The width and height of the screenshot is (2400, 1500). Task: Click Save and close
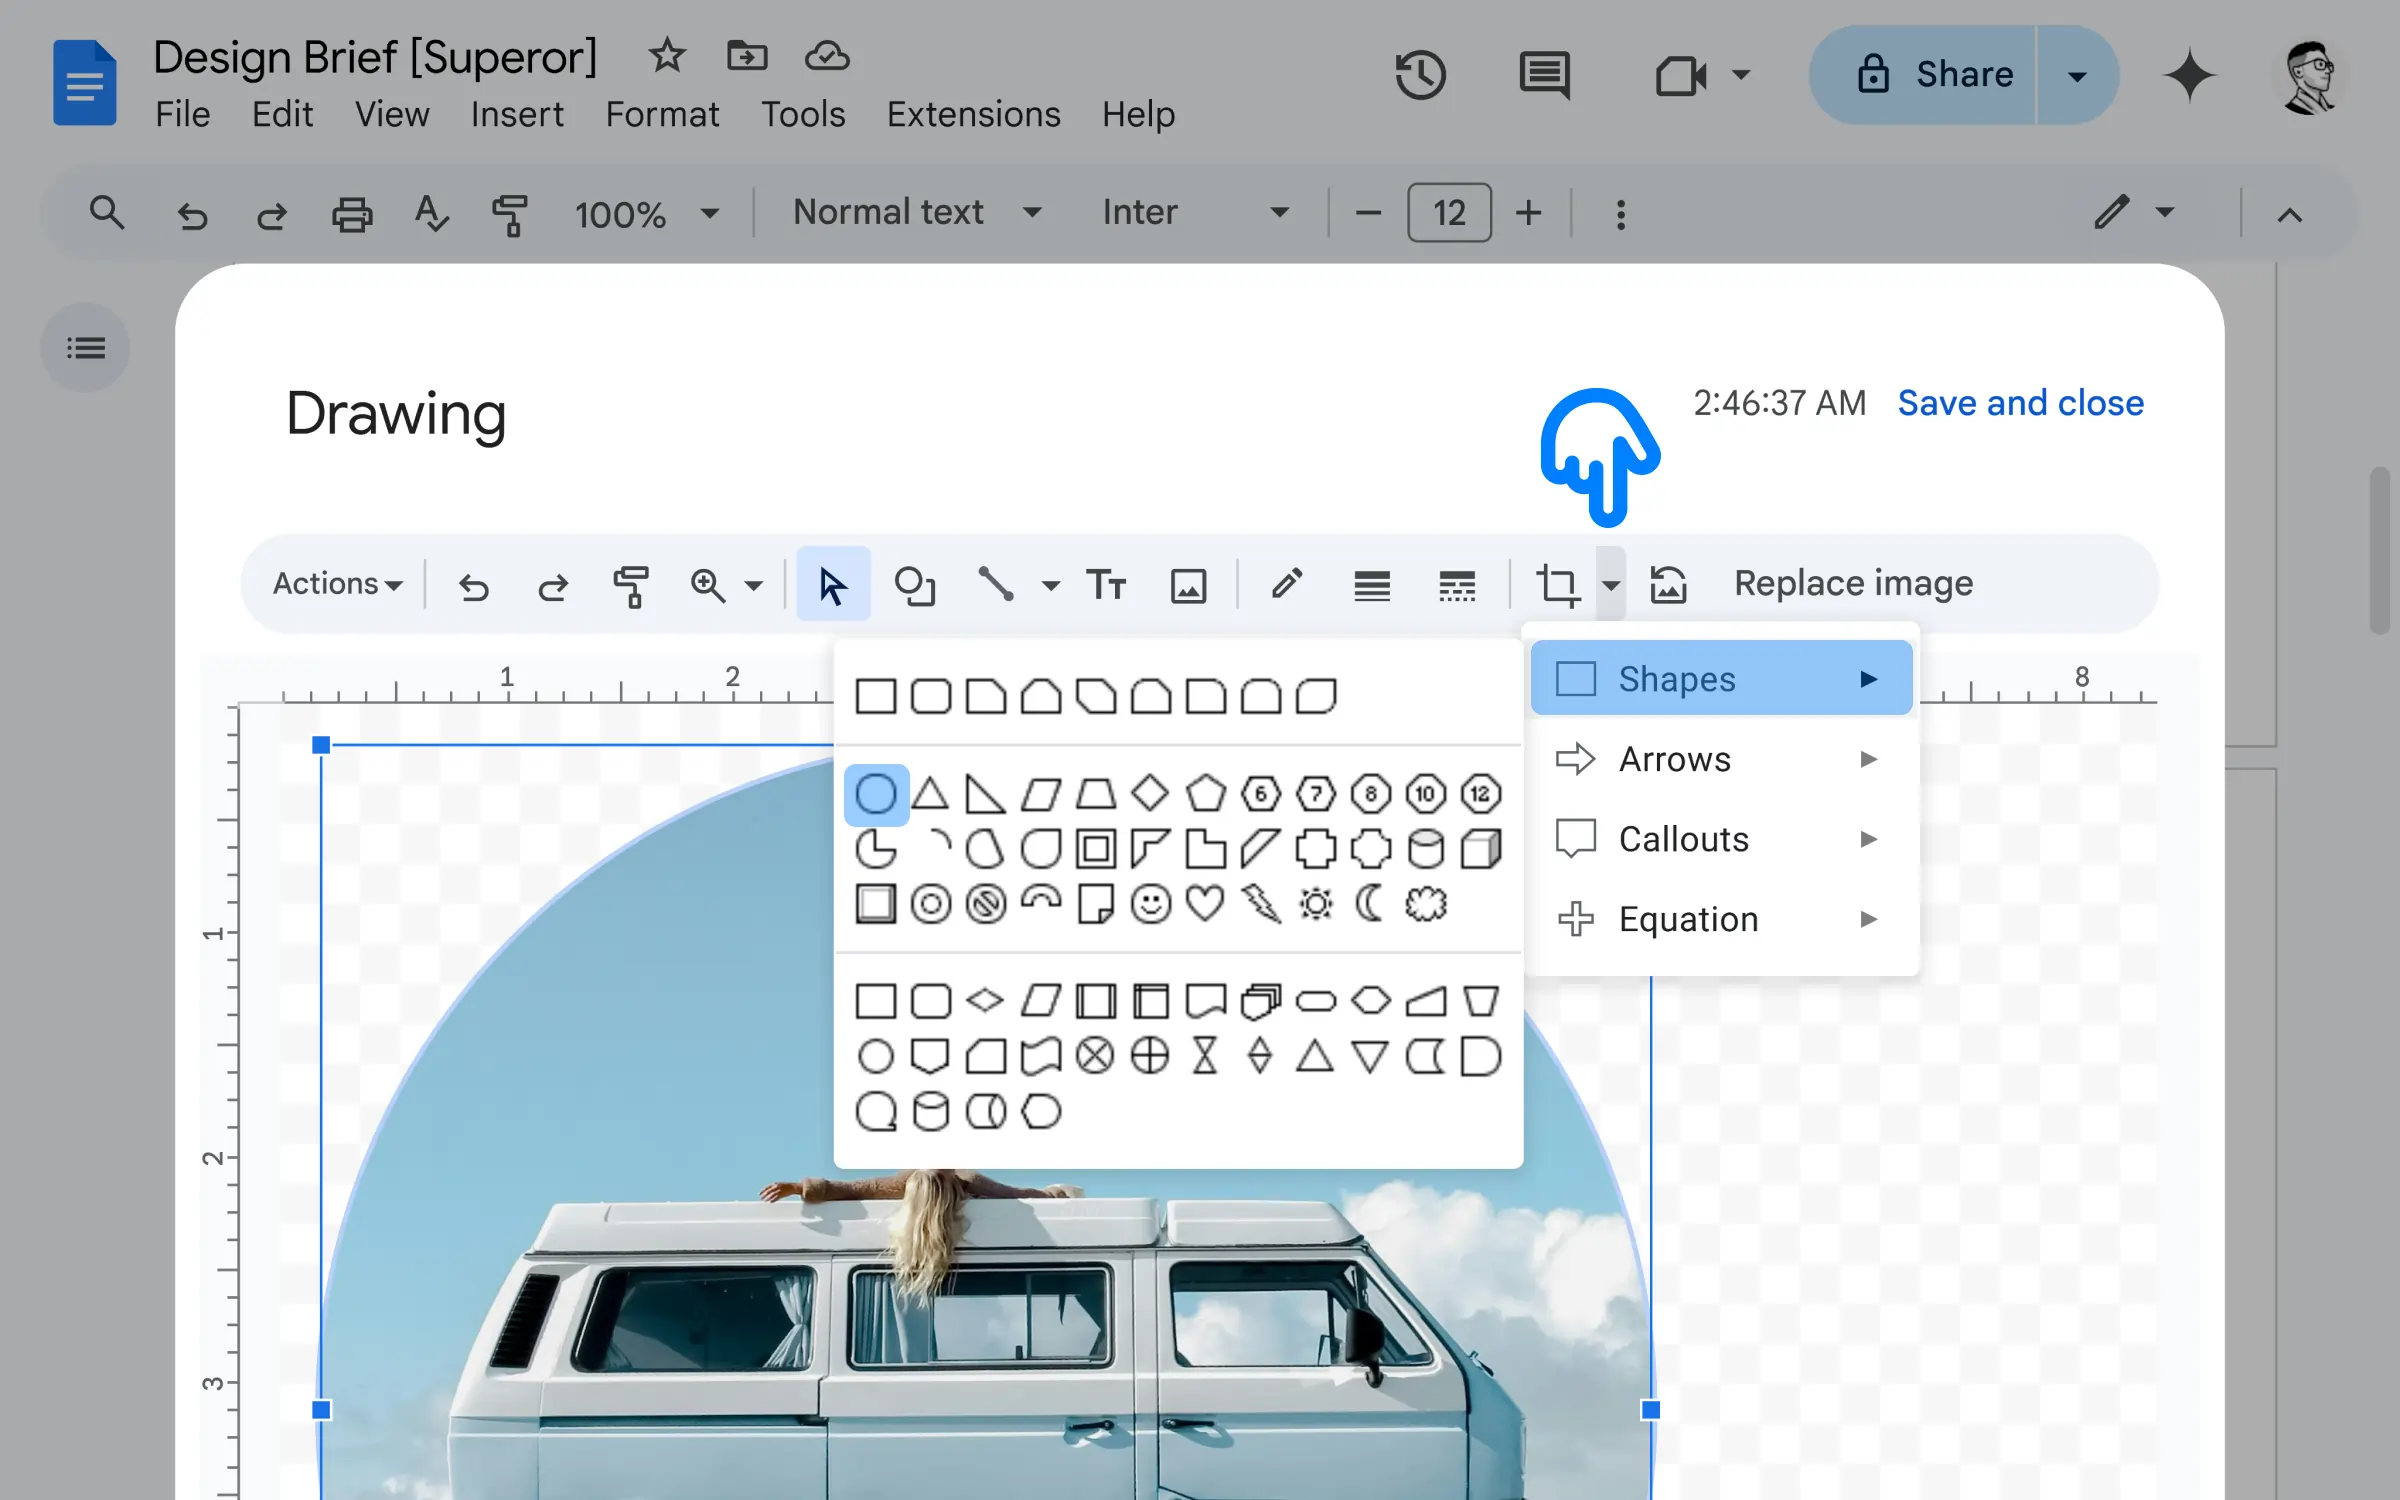2020,403
